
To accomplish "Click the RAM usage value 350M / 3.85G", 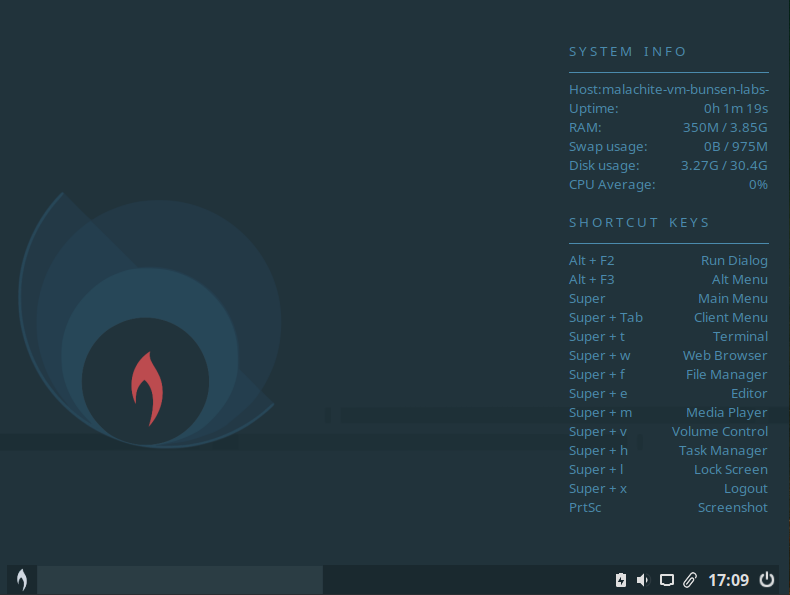I will pyautogui.click(x=725, y=127).
